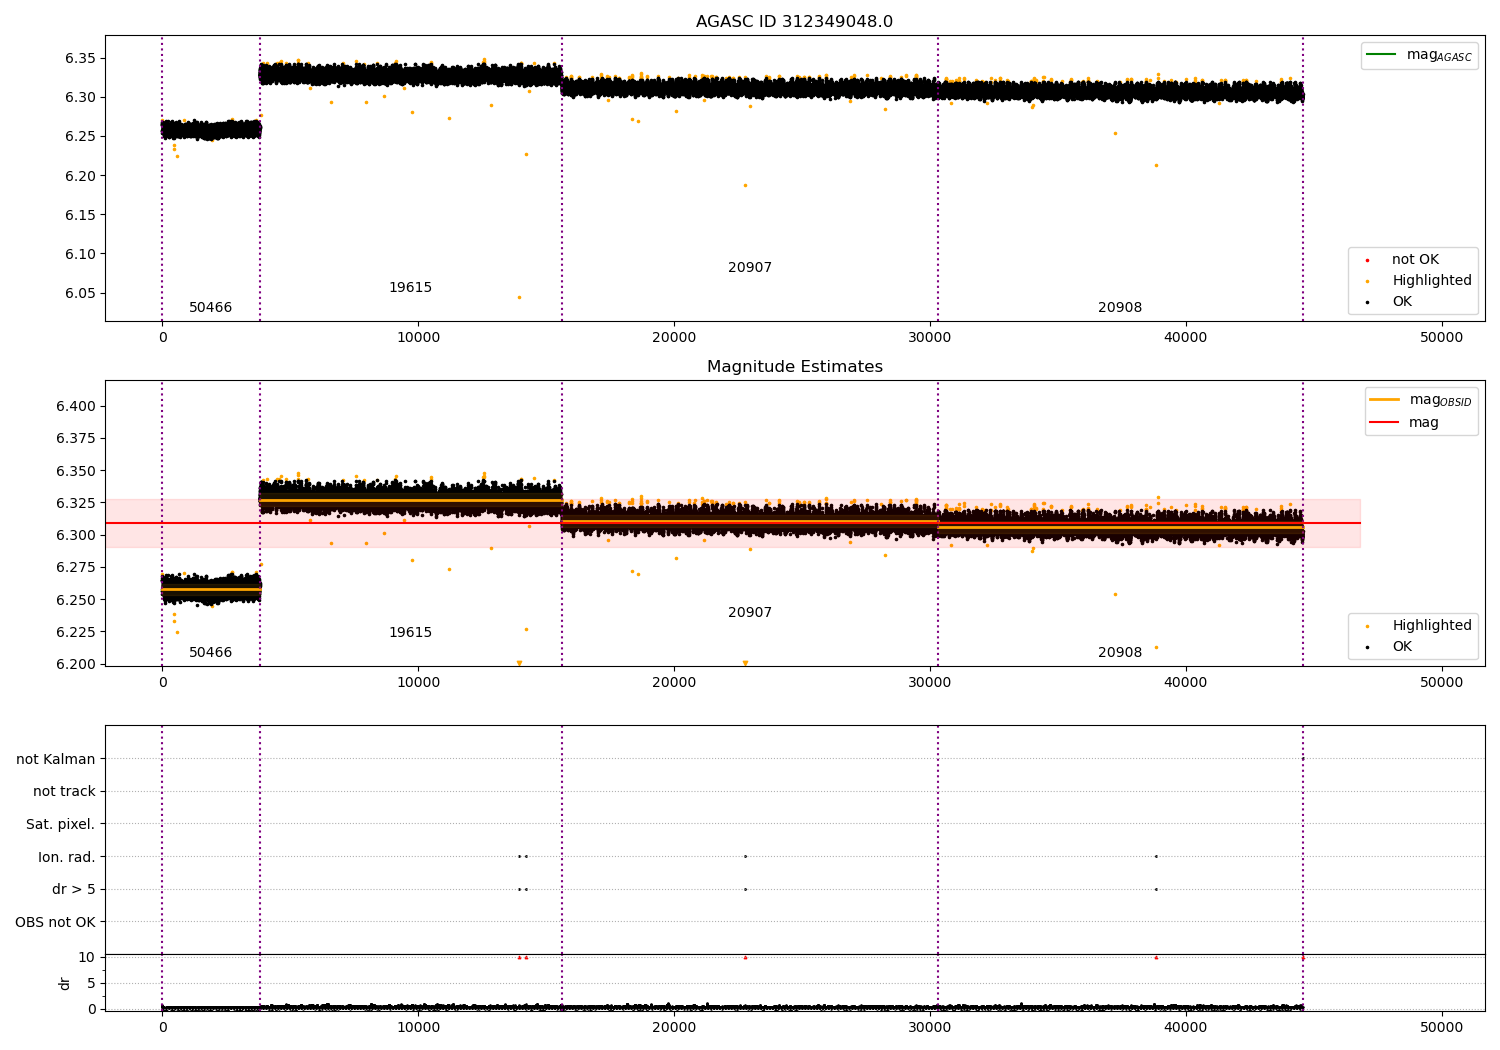Viewport: 1500px width, 1050px height.
Task: Click the 'Magnitude Estimates' plot title
Action: point(794,367)
